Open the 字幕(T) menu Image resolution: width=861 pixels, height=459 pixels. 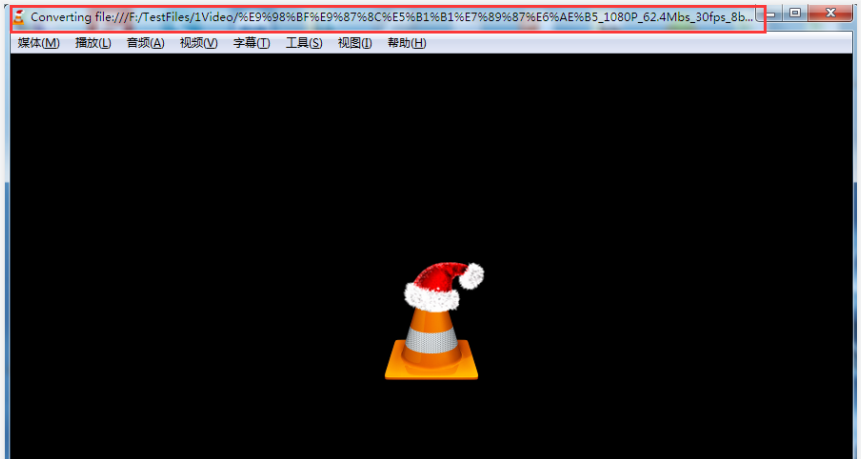tap(251, 43)
